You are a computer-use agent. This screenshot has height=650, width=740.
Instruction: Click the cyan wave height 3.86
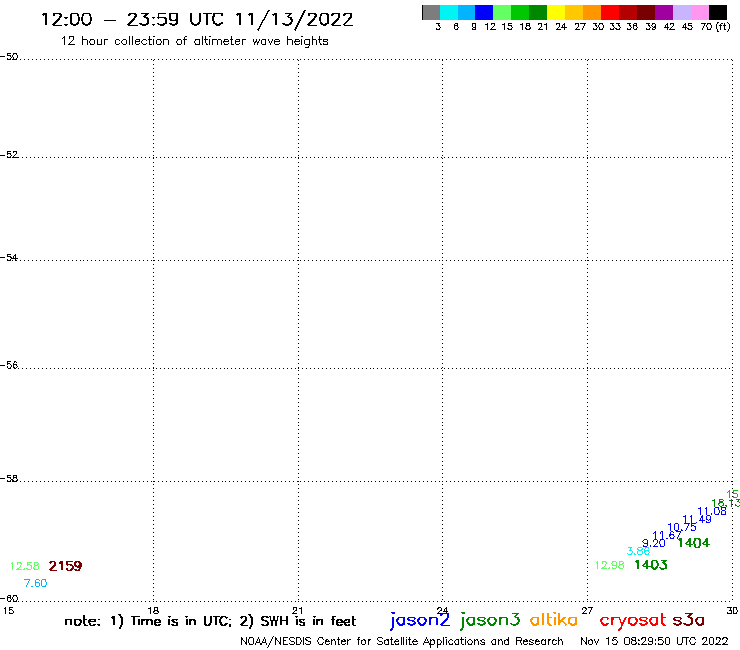pos(638,551)
